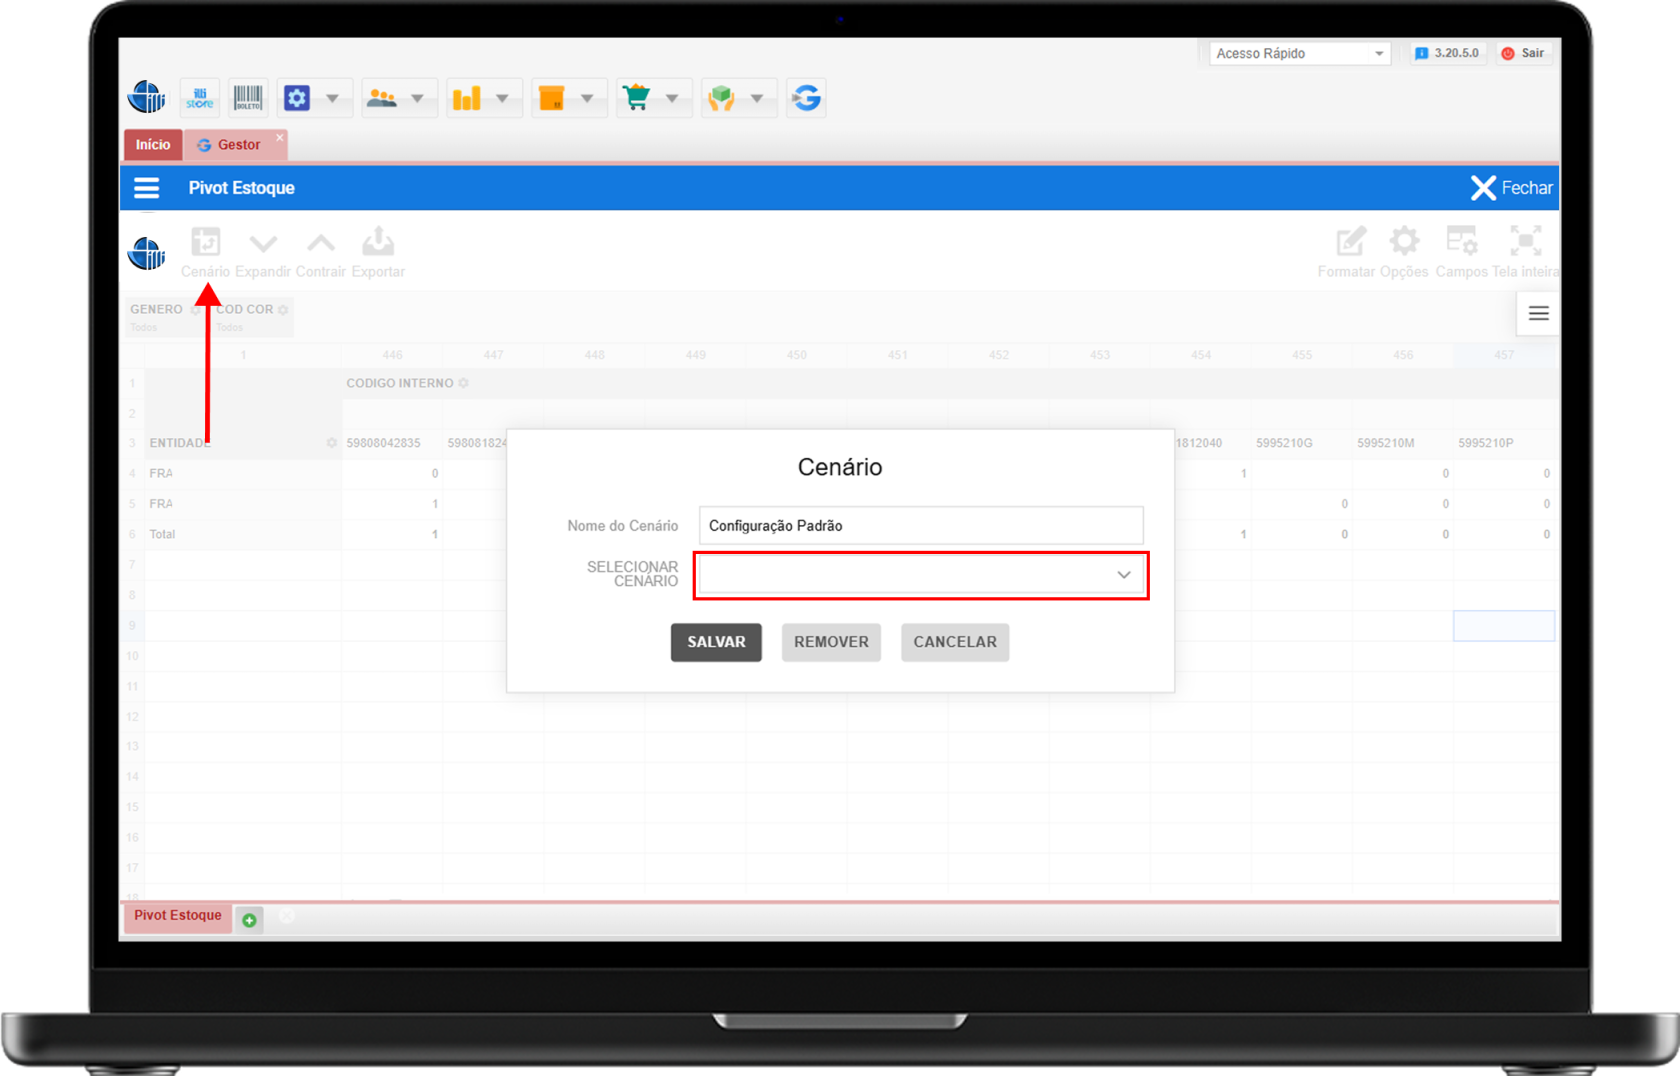Open the hamburger menu beside Pivot Estoque
This screenshot has height=1076, width=1680.
click(x=147, y=188)
